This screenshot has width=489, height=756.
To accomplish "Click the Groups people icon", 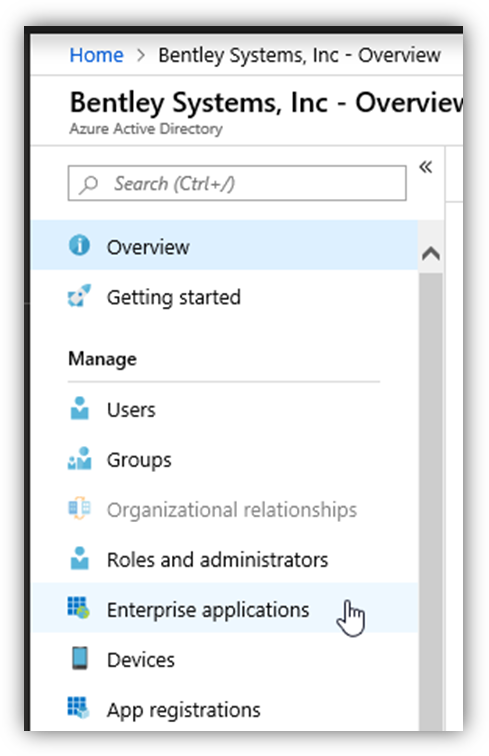I will click(79, 459).
